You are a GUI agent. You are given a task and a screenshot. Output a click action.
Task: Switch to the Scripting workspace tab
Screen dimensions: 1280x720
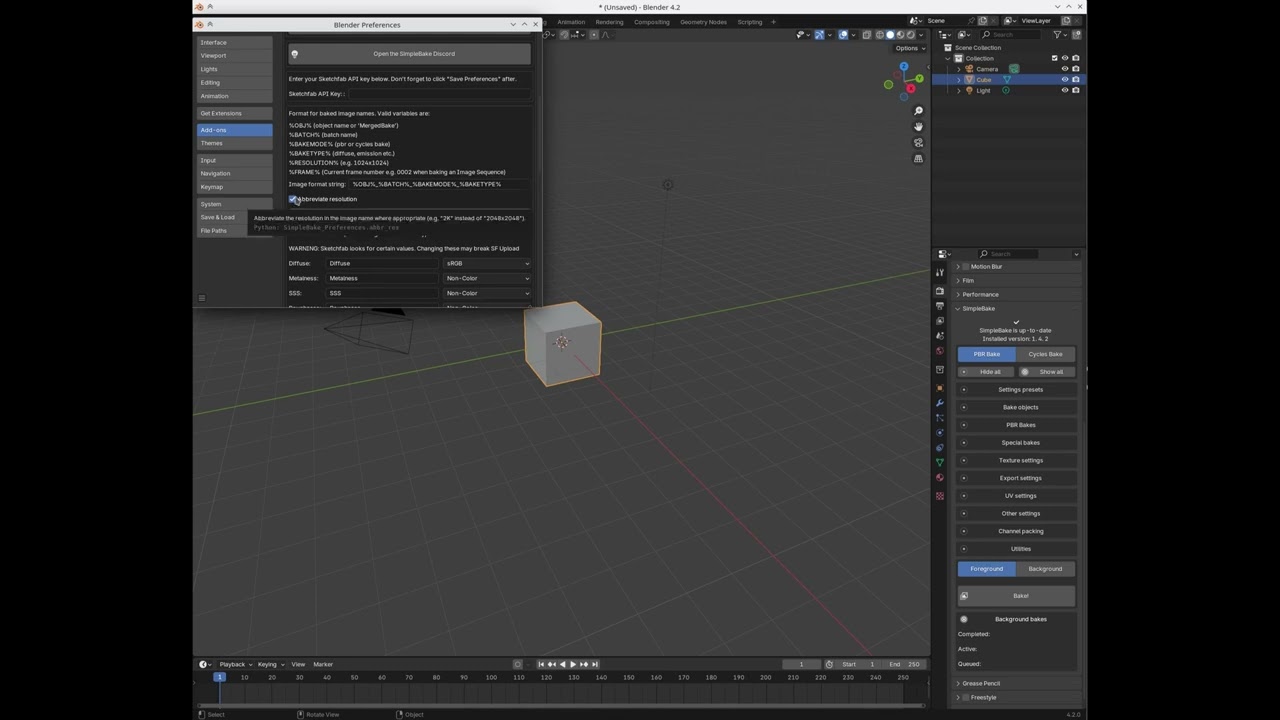750,22
